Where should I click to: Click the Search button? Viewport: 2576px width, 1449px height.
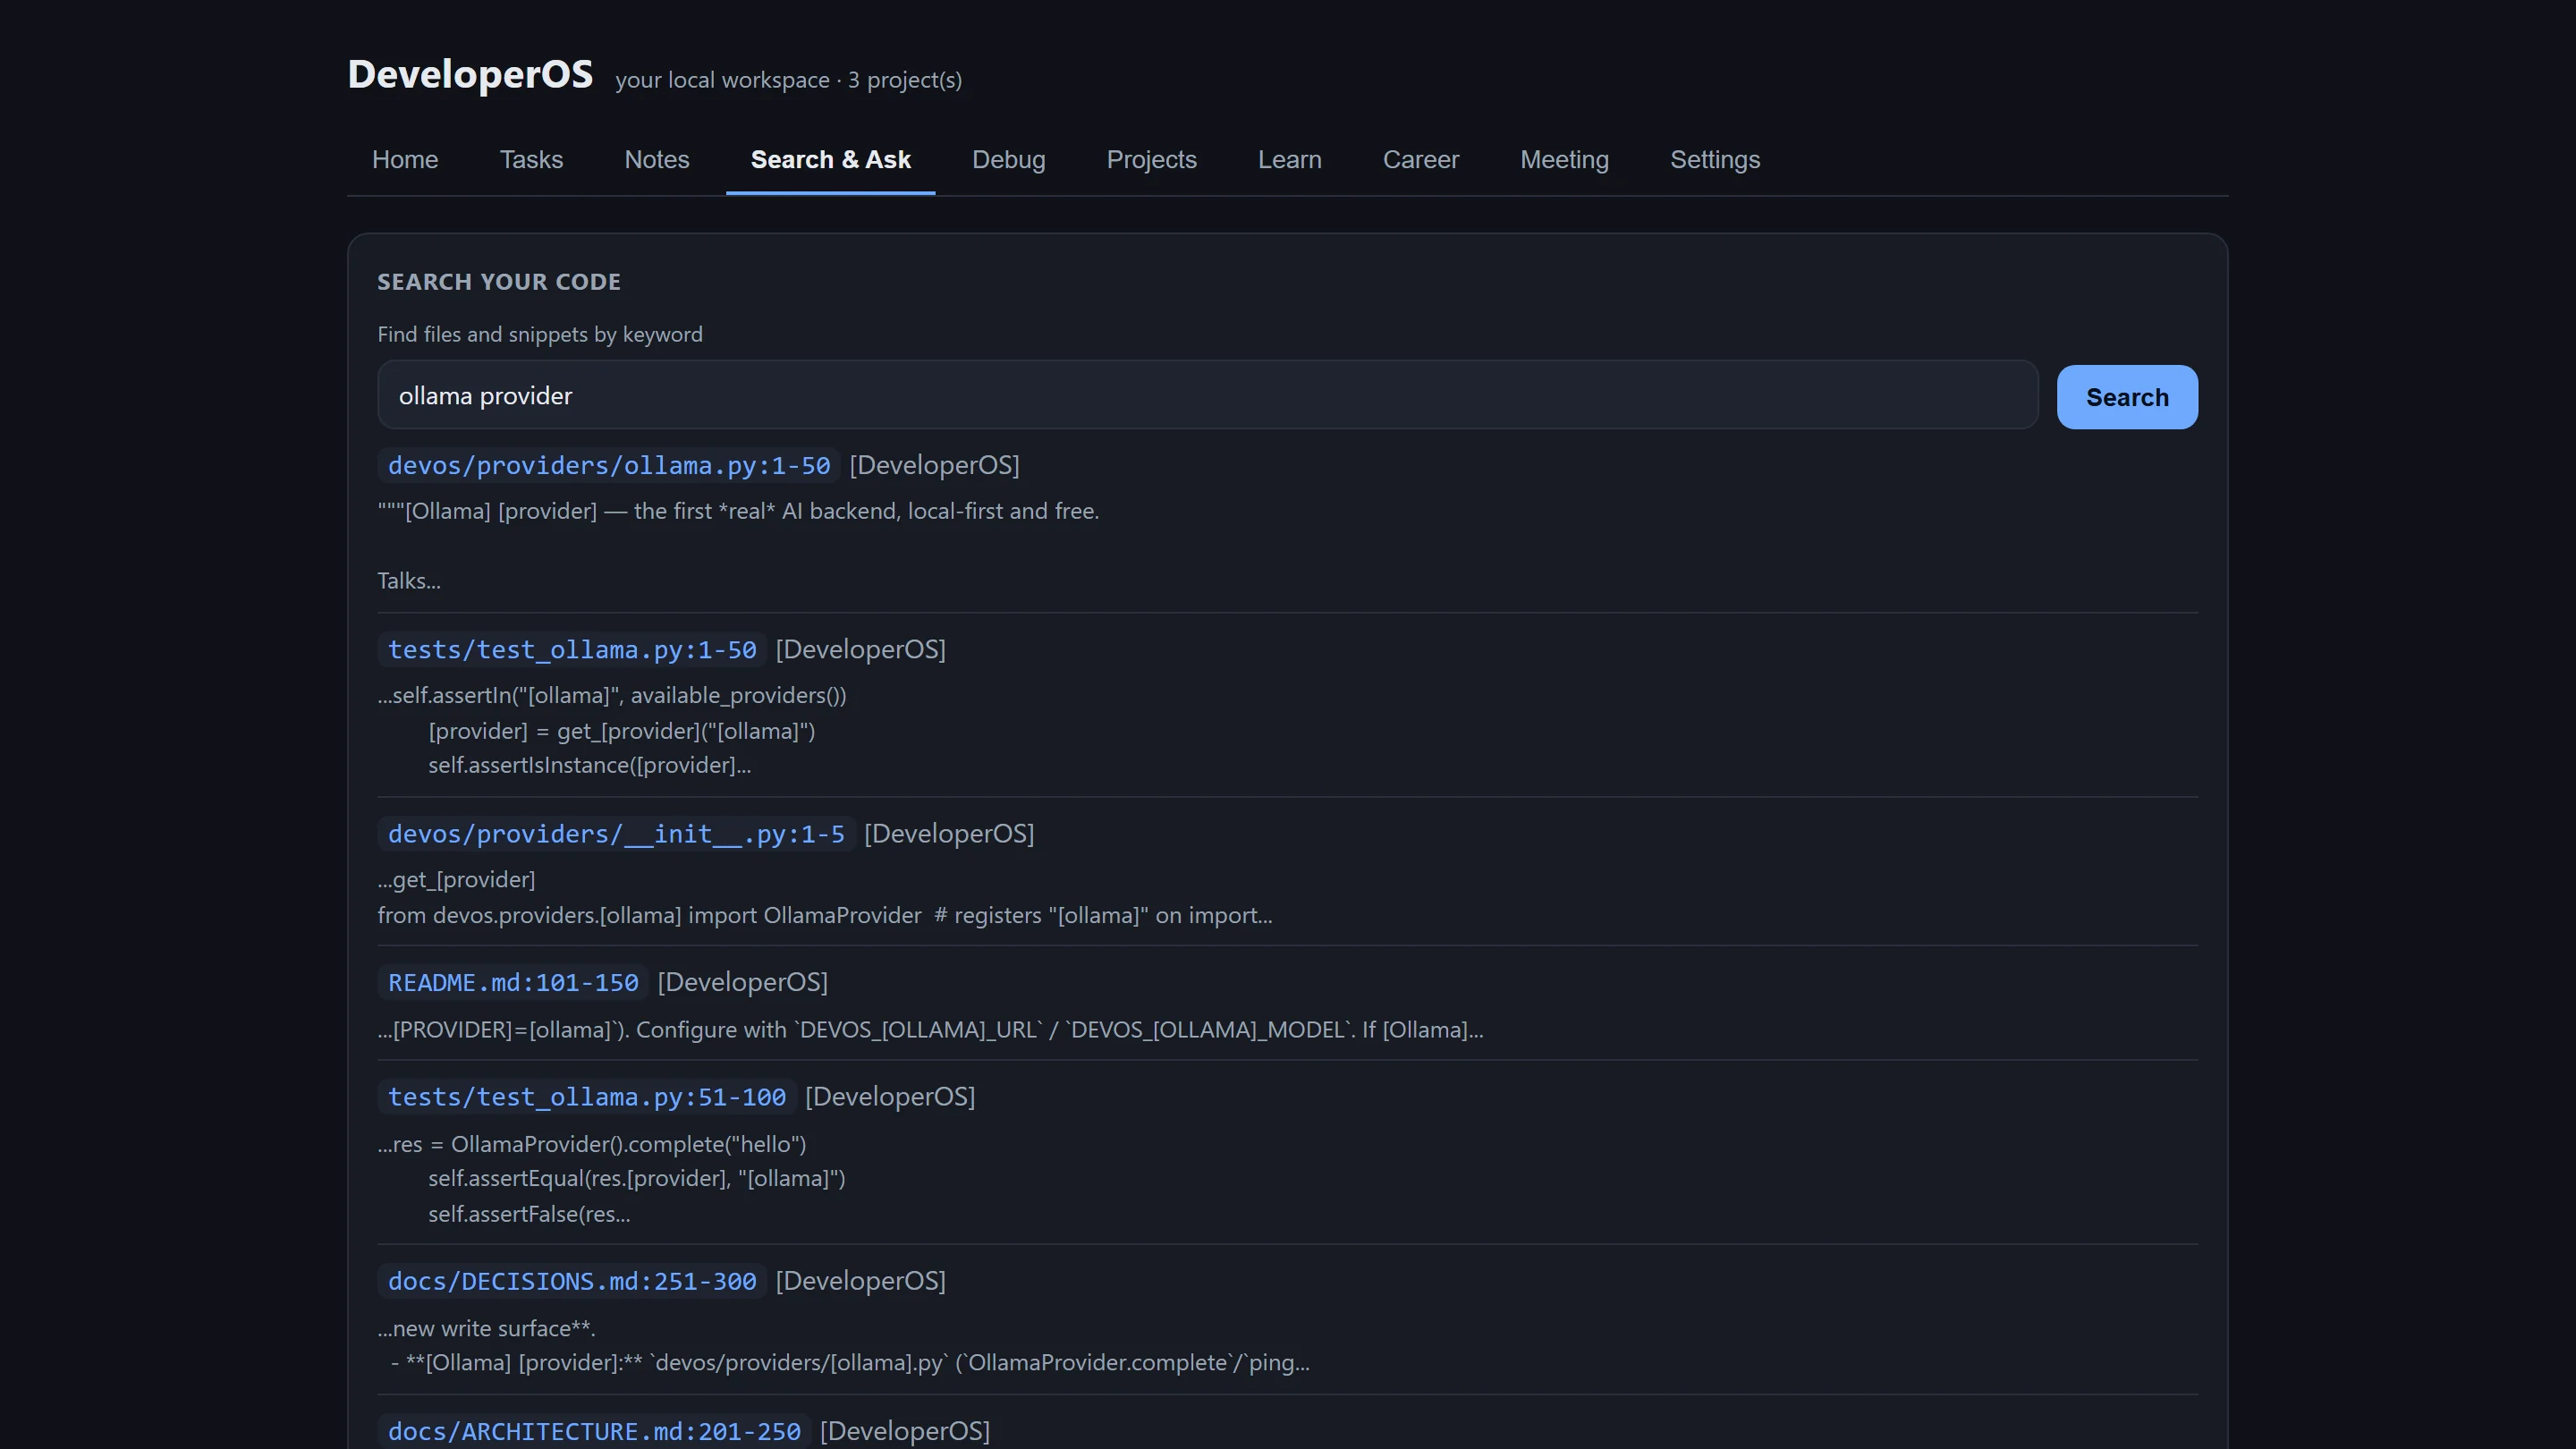2127,397
